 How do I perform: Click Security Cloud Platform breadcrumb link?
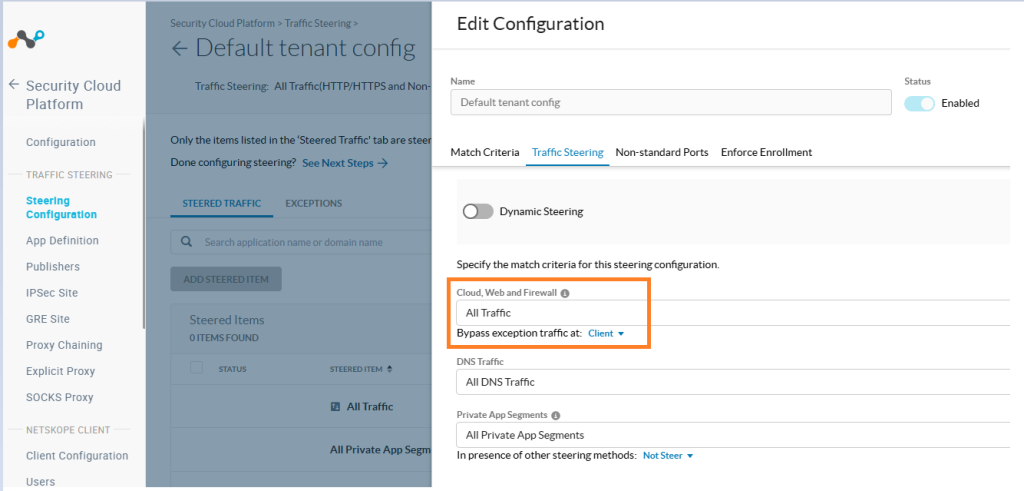(x=222, y=24)
